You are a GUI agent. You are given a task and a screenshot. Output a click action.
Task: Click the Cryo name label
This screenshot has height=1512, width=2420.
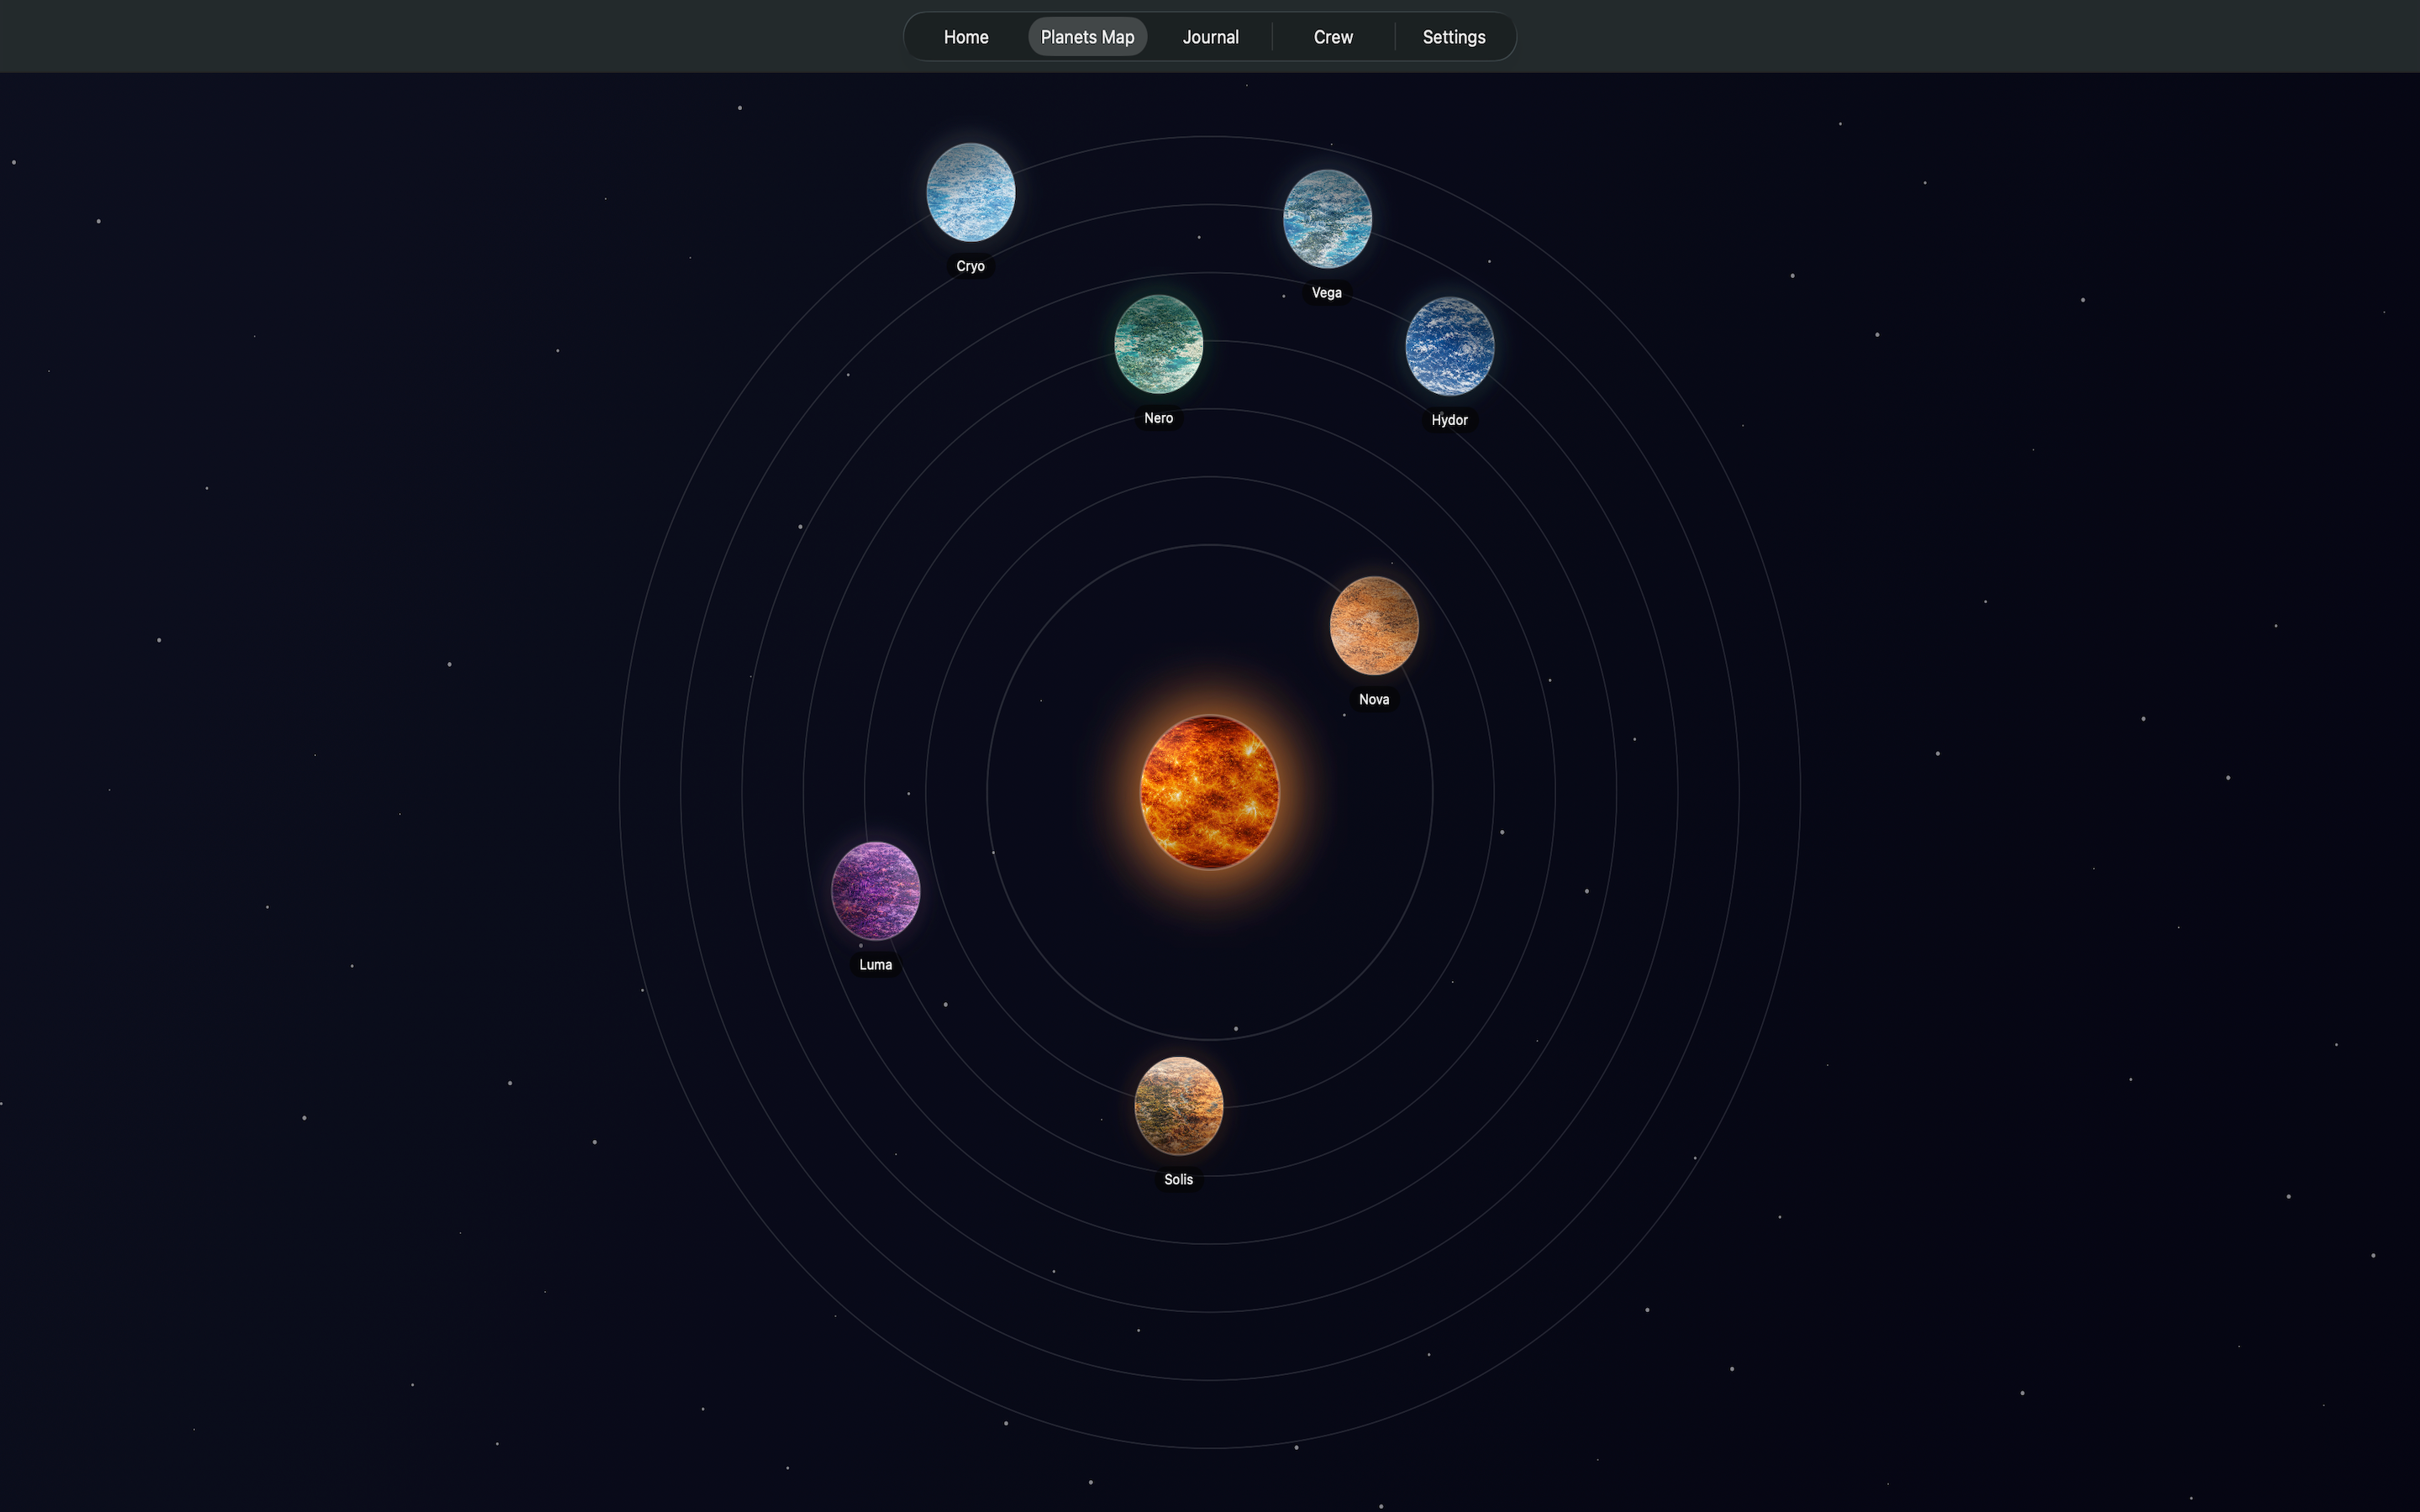(970, 266)
